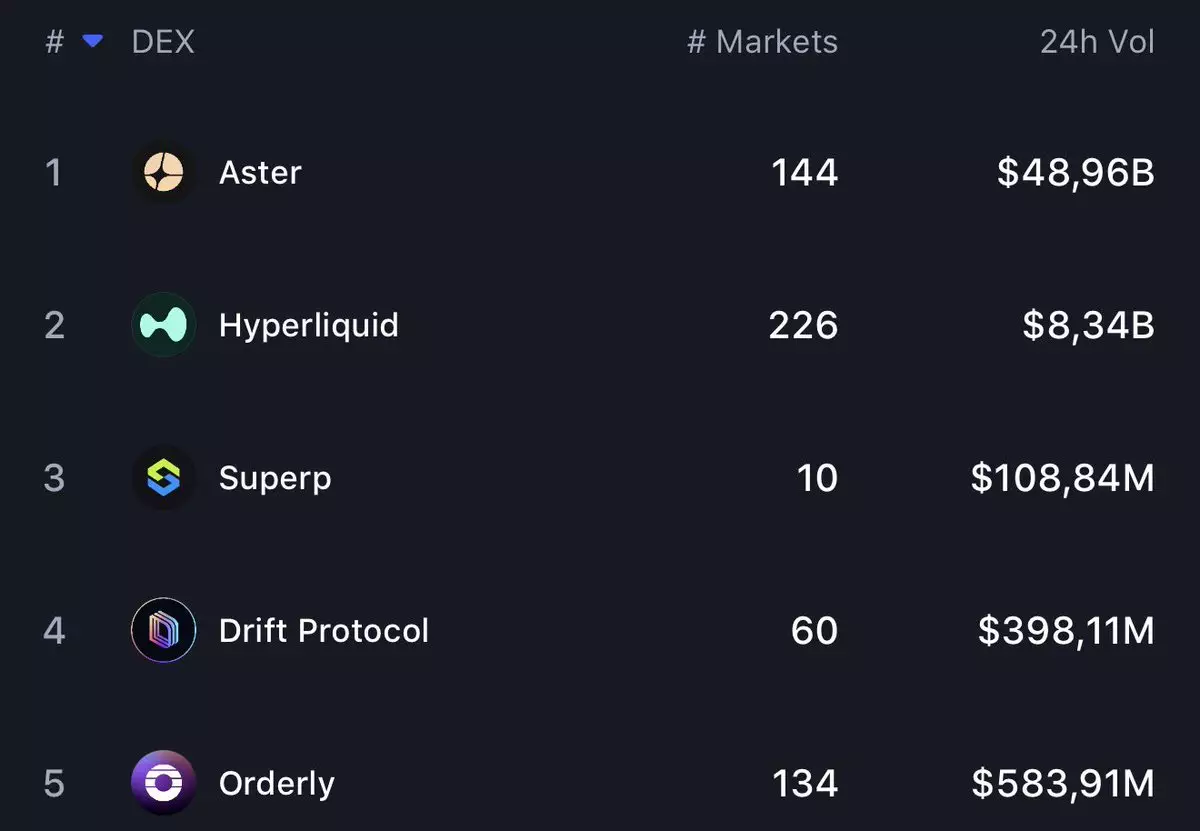The height and width of the screenshot is (831, 1200).
Task: Sort by # Markets column header
Action: (x=762, y=42)
